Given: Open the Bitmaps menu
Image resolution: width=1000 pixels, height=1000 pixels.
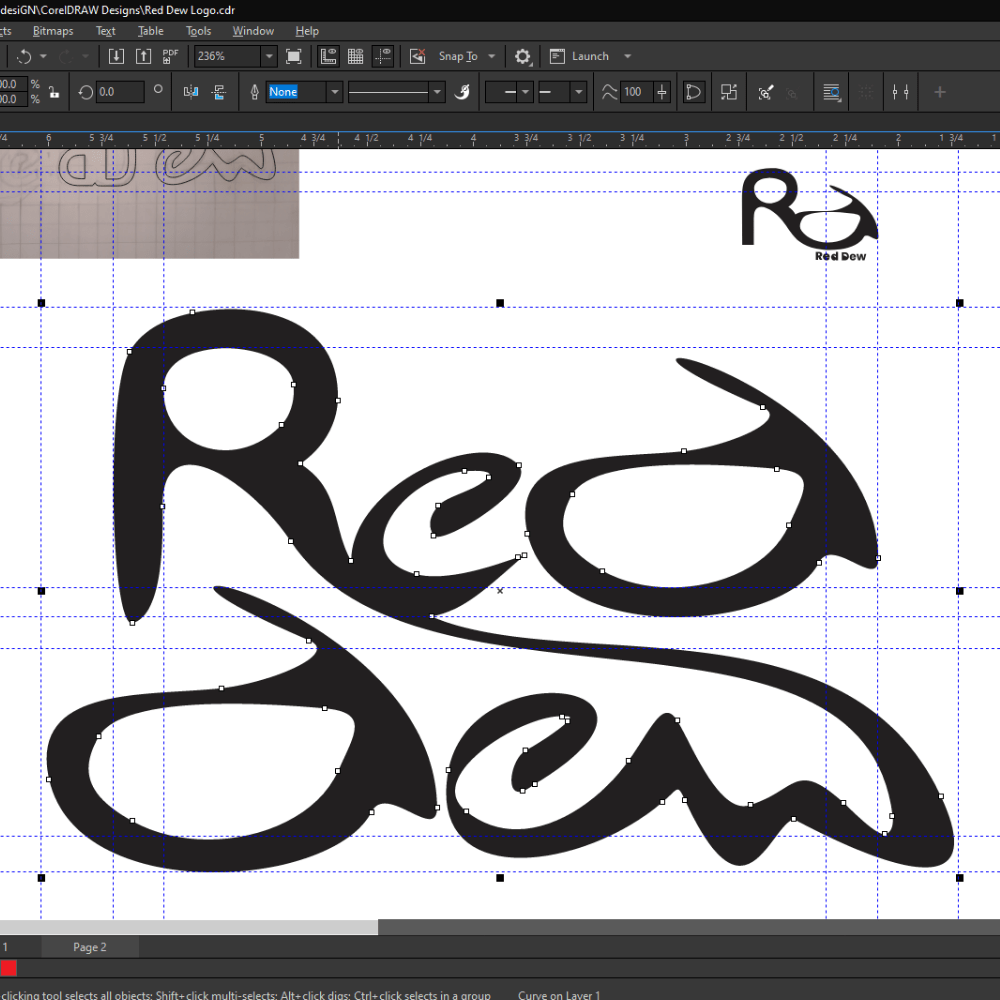Looking at the screenshot, I should coord(53,31).
